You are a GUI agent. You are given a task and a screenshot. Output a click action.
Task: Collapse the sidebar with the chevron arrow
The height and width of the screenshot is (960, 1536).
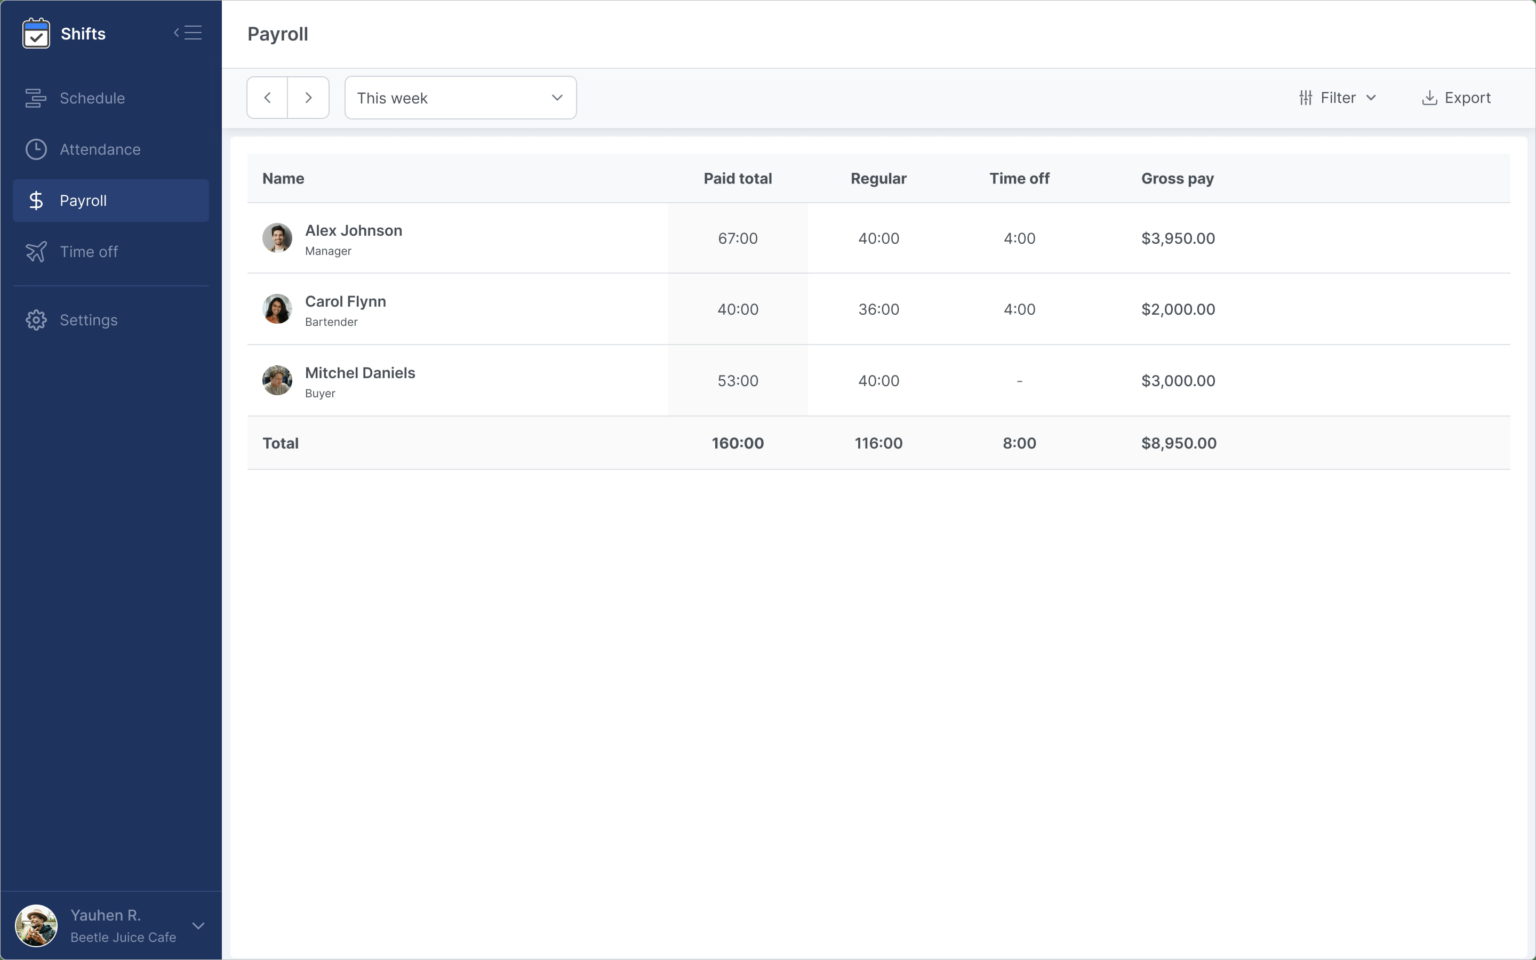click(187, 32)
